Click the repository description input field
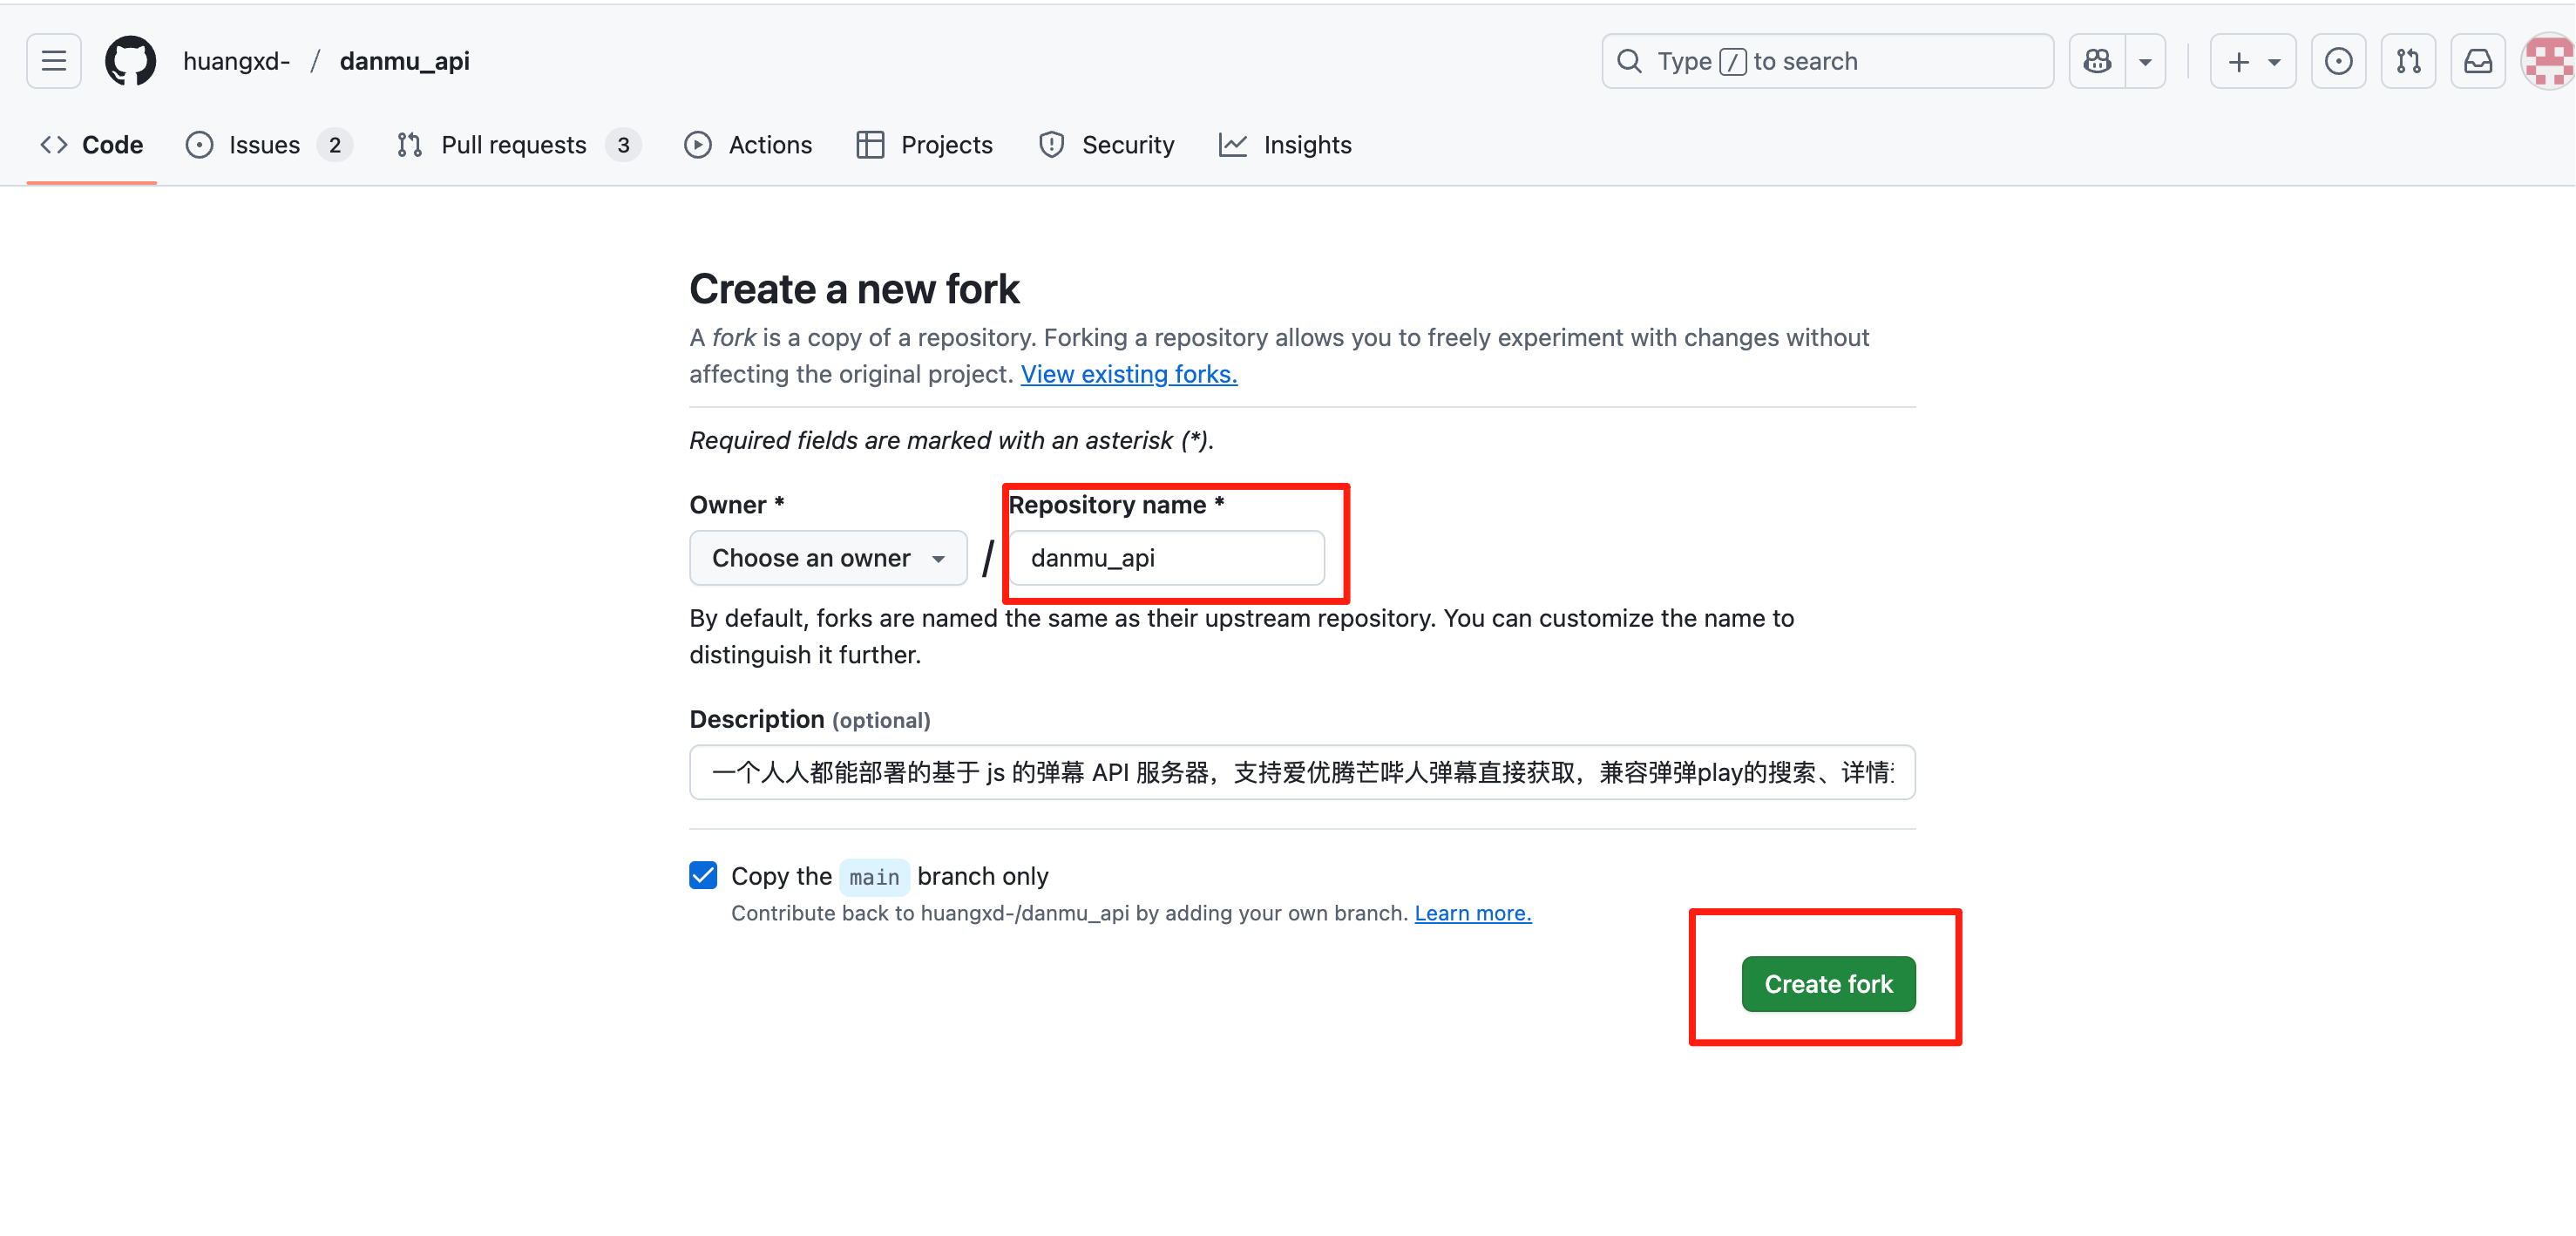The width and height of the screenshot is (2576, 1236). click(x=1300, y=772)
